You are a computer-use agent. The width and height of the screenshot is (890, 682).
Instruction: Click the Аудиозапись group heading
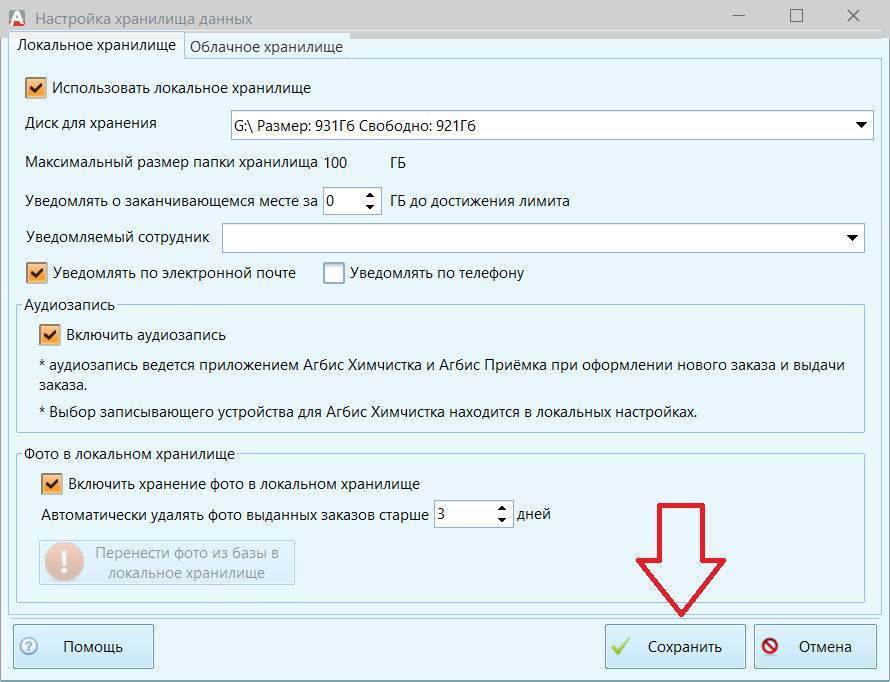(x=69, y=305)
